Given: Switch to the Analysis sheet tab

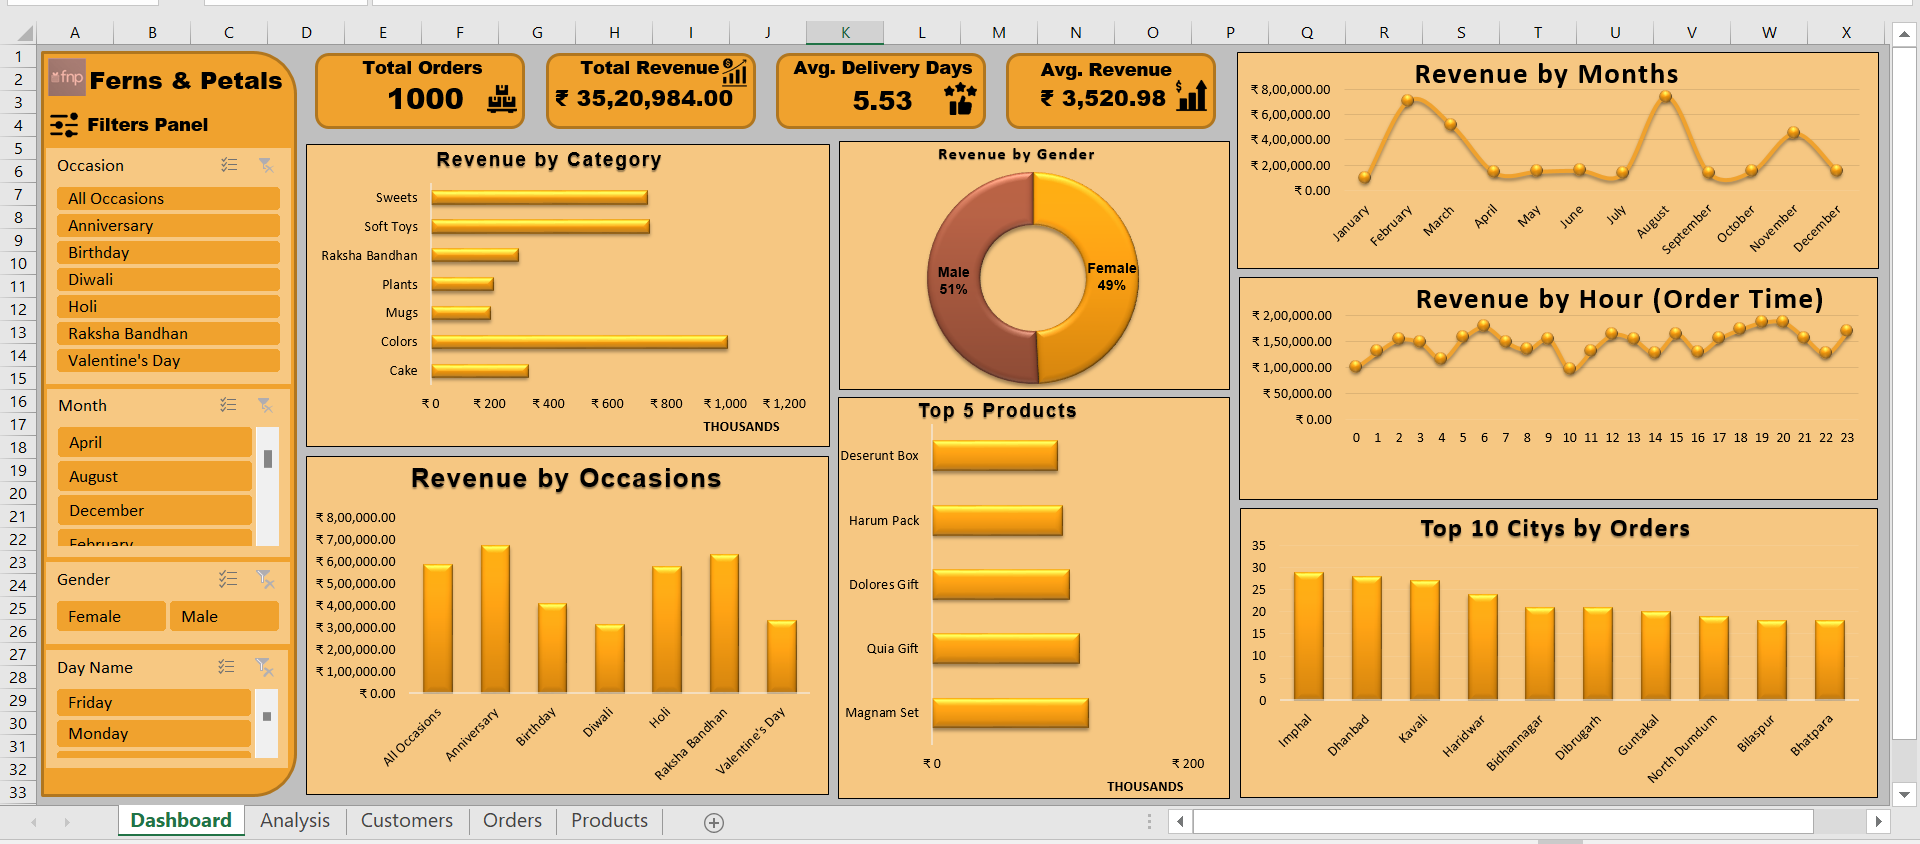Looking at the screenshot, I should (295, 820).
